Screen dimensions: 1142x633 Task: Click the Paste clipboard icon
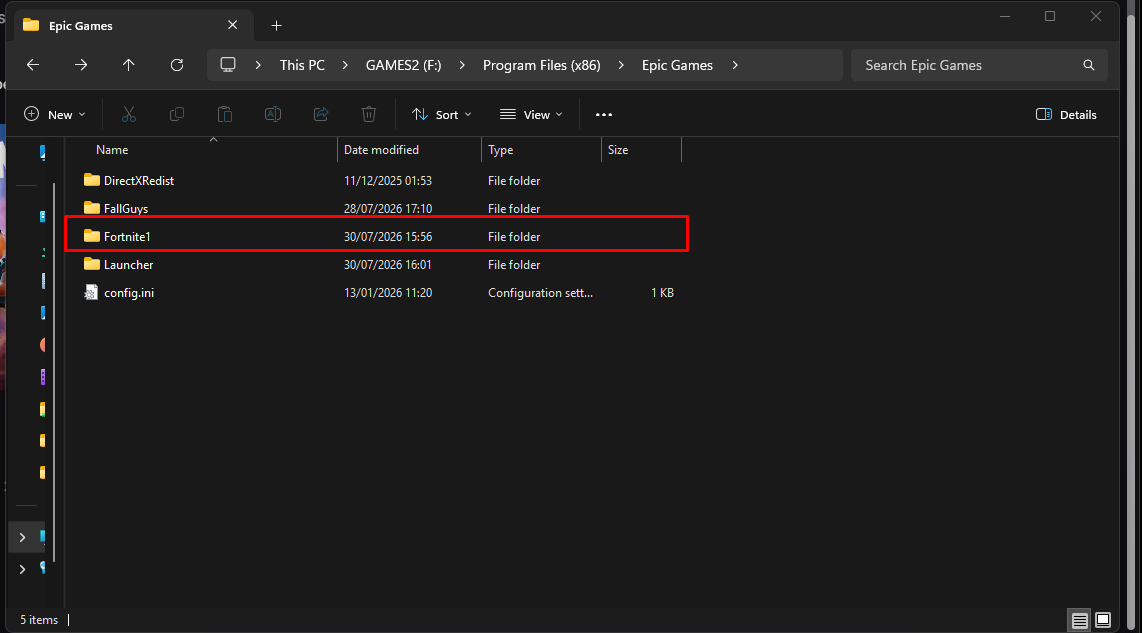coord(225,114)
